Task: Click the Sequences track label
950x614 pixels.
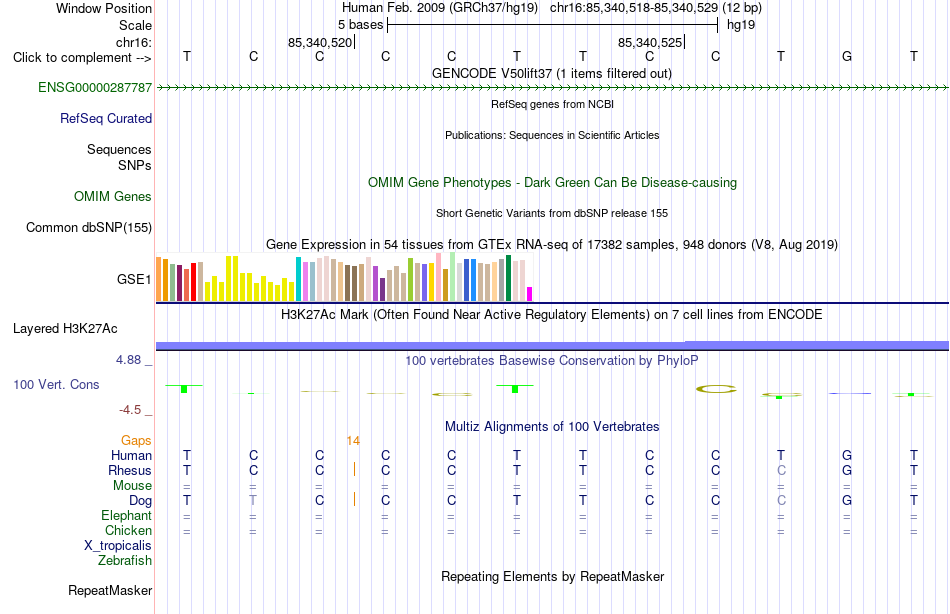Action: (x=119, y=149)
